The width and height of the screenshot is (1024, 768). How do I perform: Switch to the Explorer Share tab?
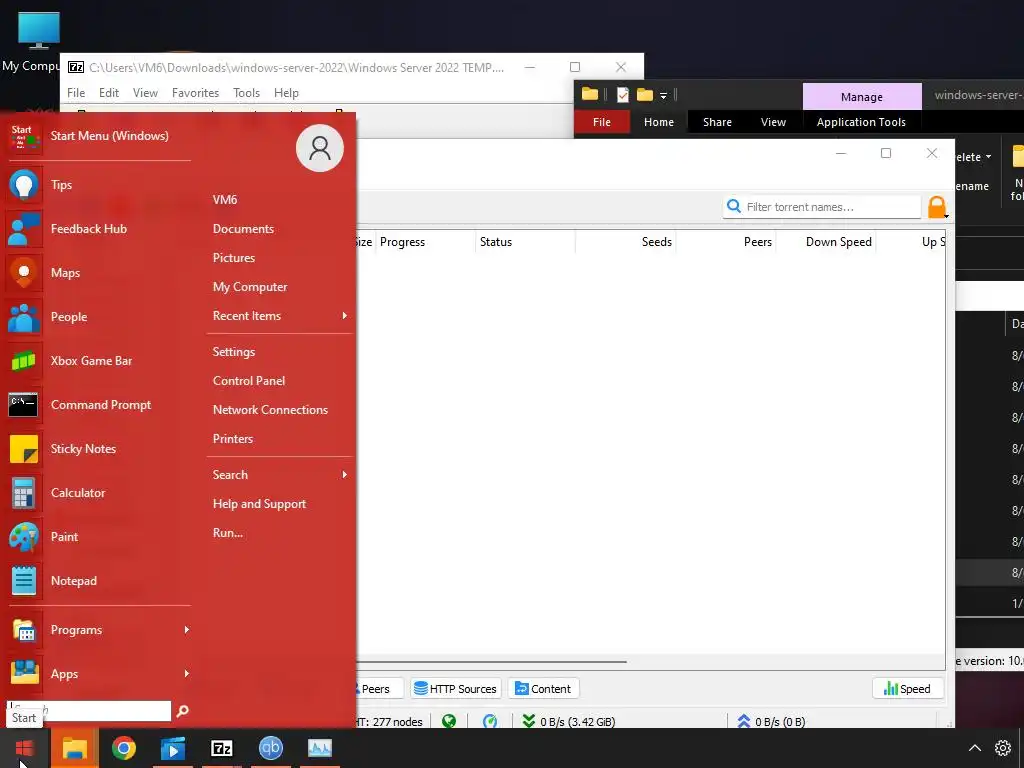pos(717,122)
